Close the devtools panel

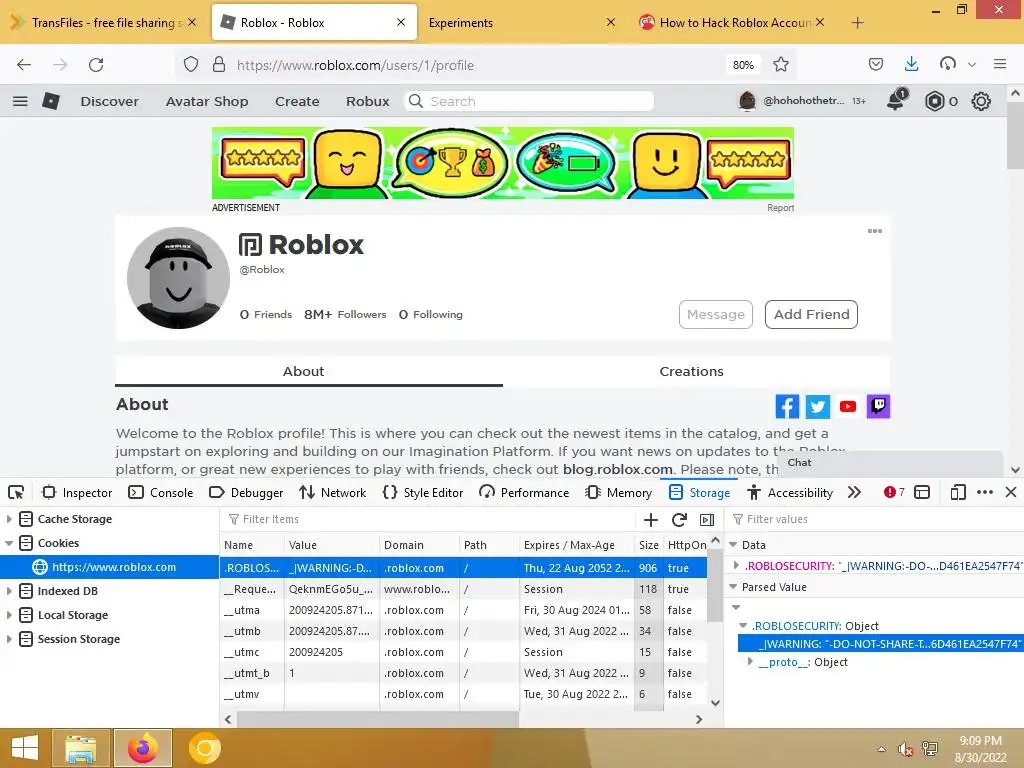(1011, 492)
